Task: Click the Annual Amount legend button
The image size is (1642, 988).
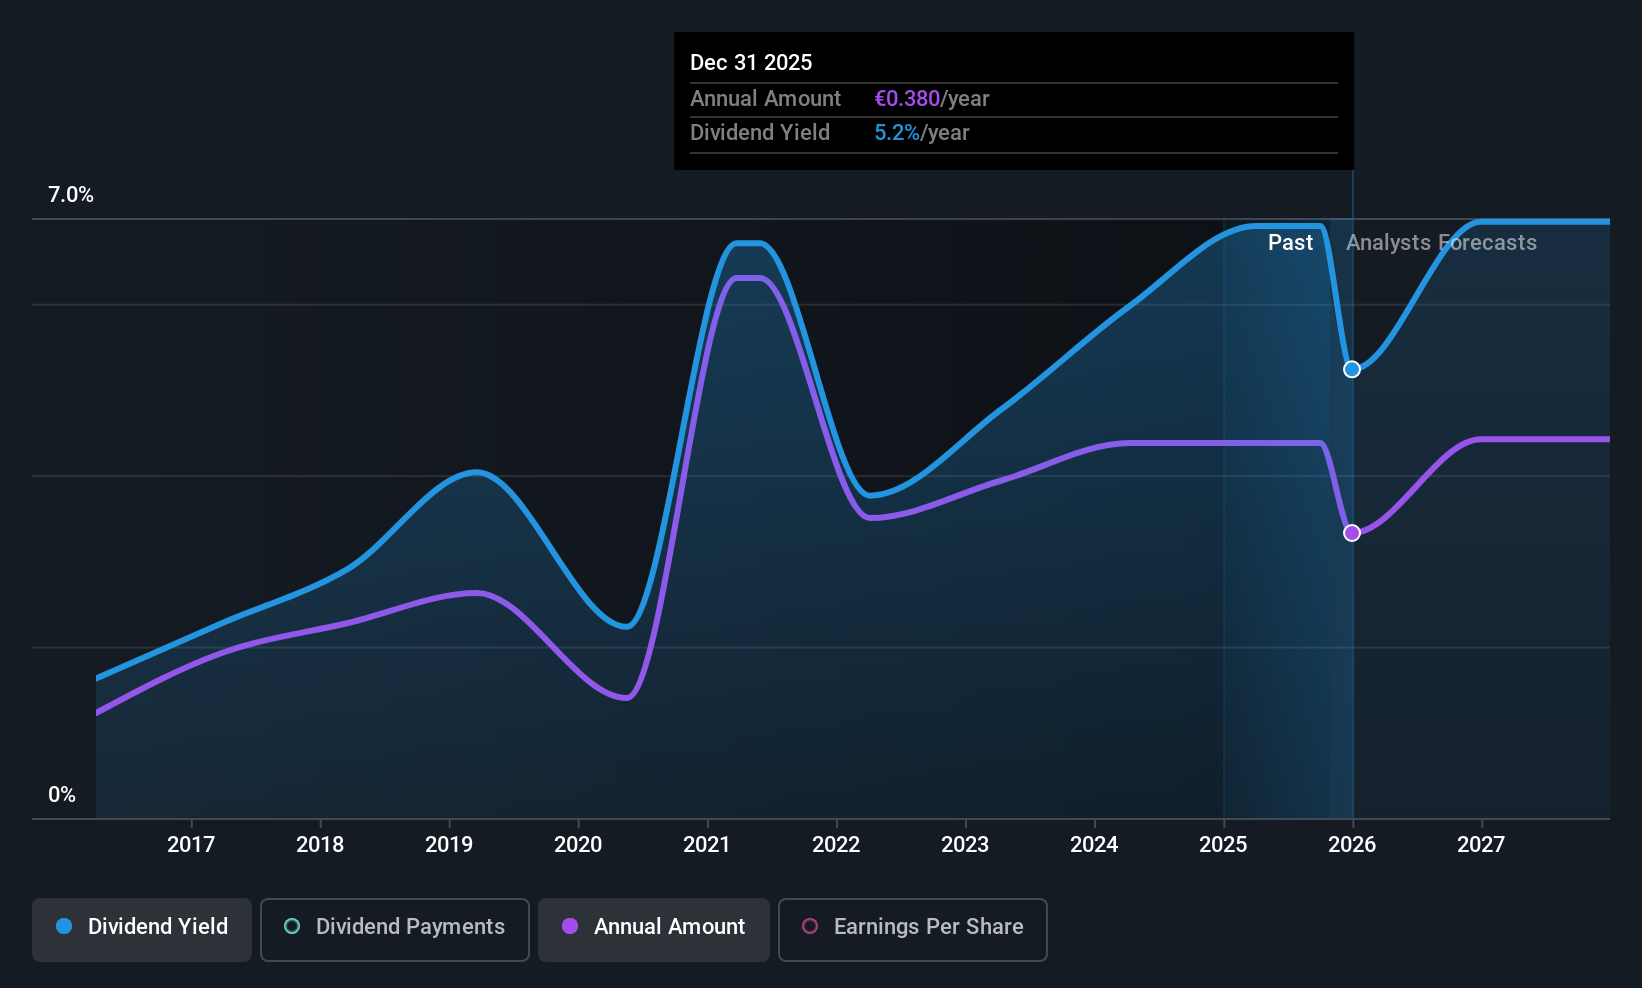Action: 653,928
